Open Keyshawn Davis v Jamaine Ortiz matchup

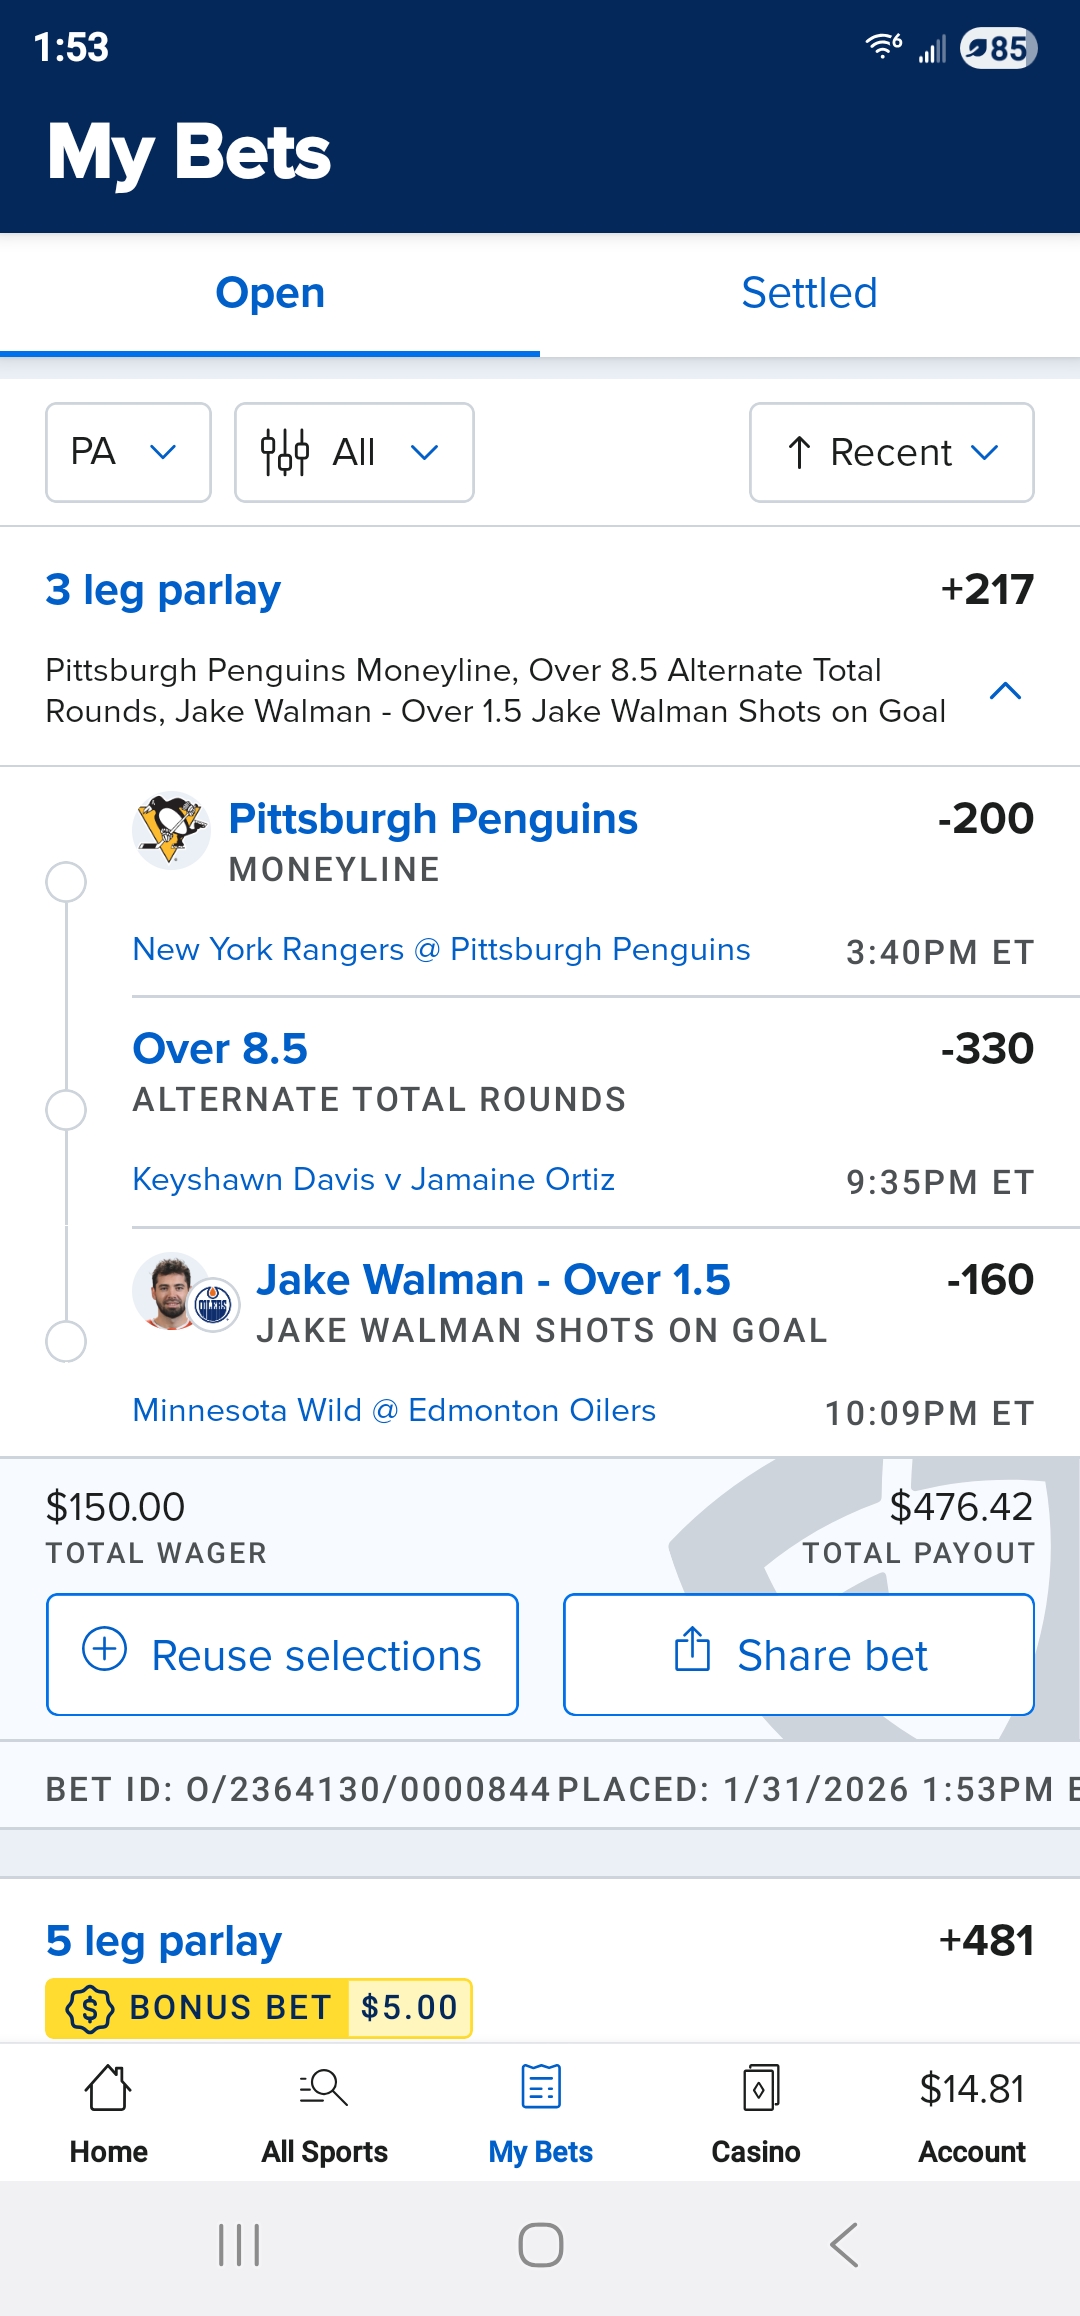(x=373, y=1179)
